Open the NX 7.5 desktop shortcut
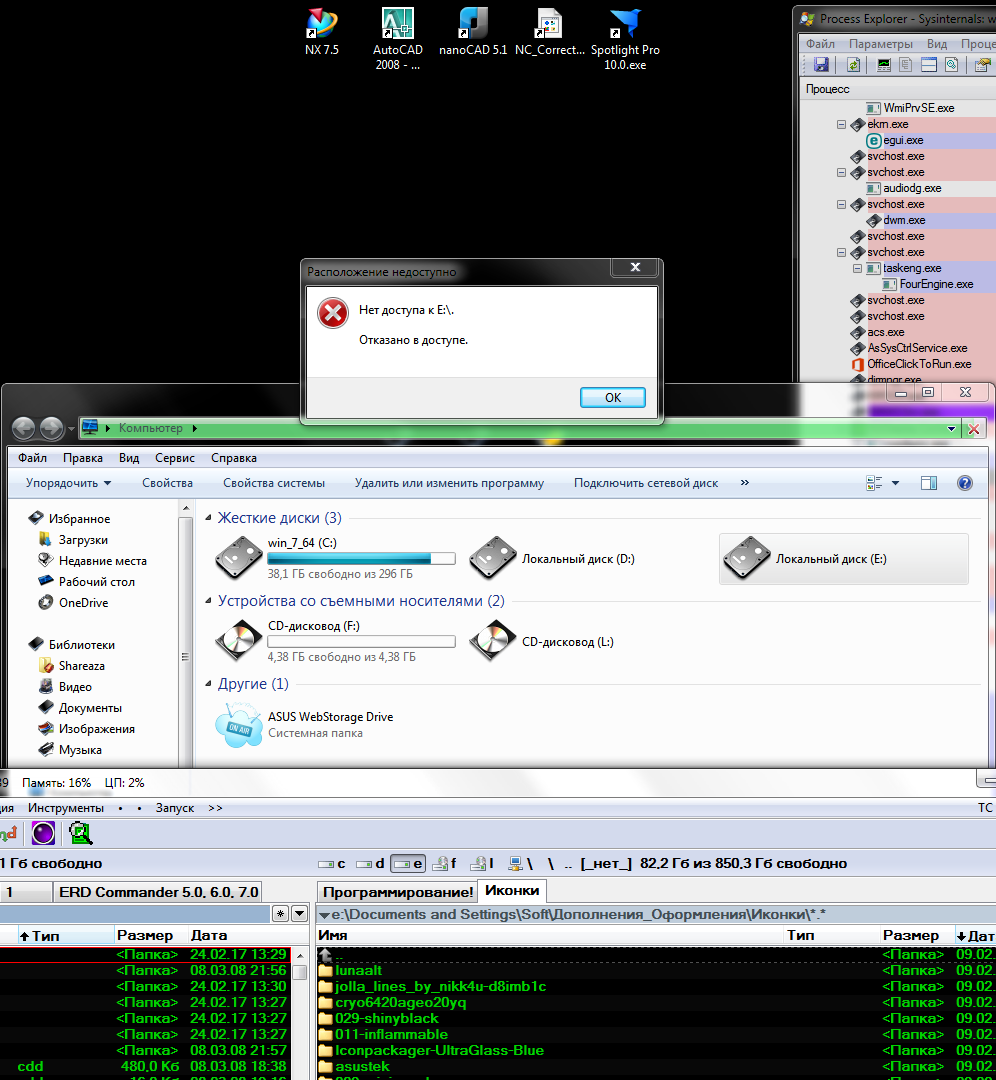Image resolution: width=996 pixels, height=1080 pixels. 322,25
